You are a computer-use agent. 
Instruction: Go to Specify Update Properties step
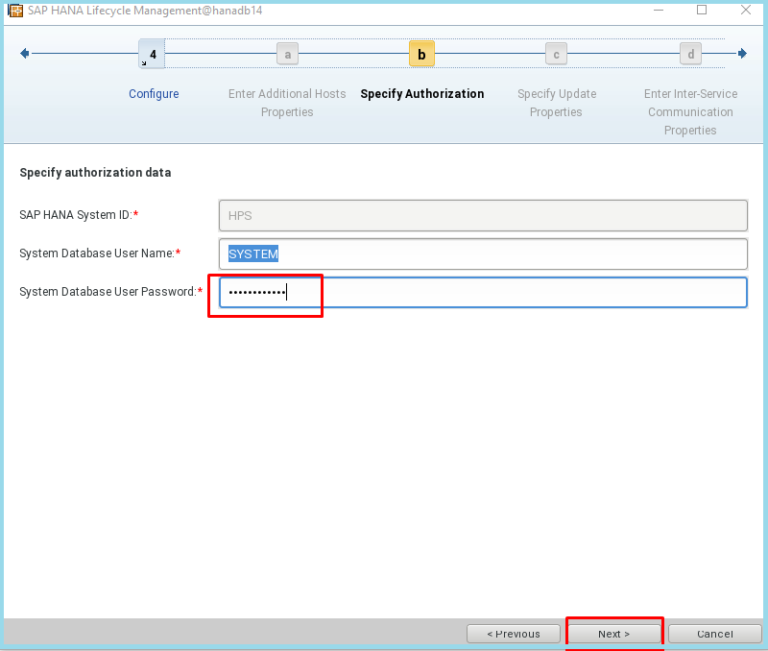click(x=556, y=102)
